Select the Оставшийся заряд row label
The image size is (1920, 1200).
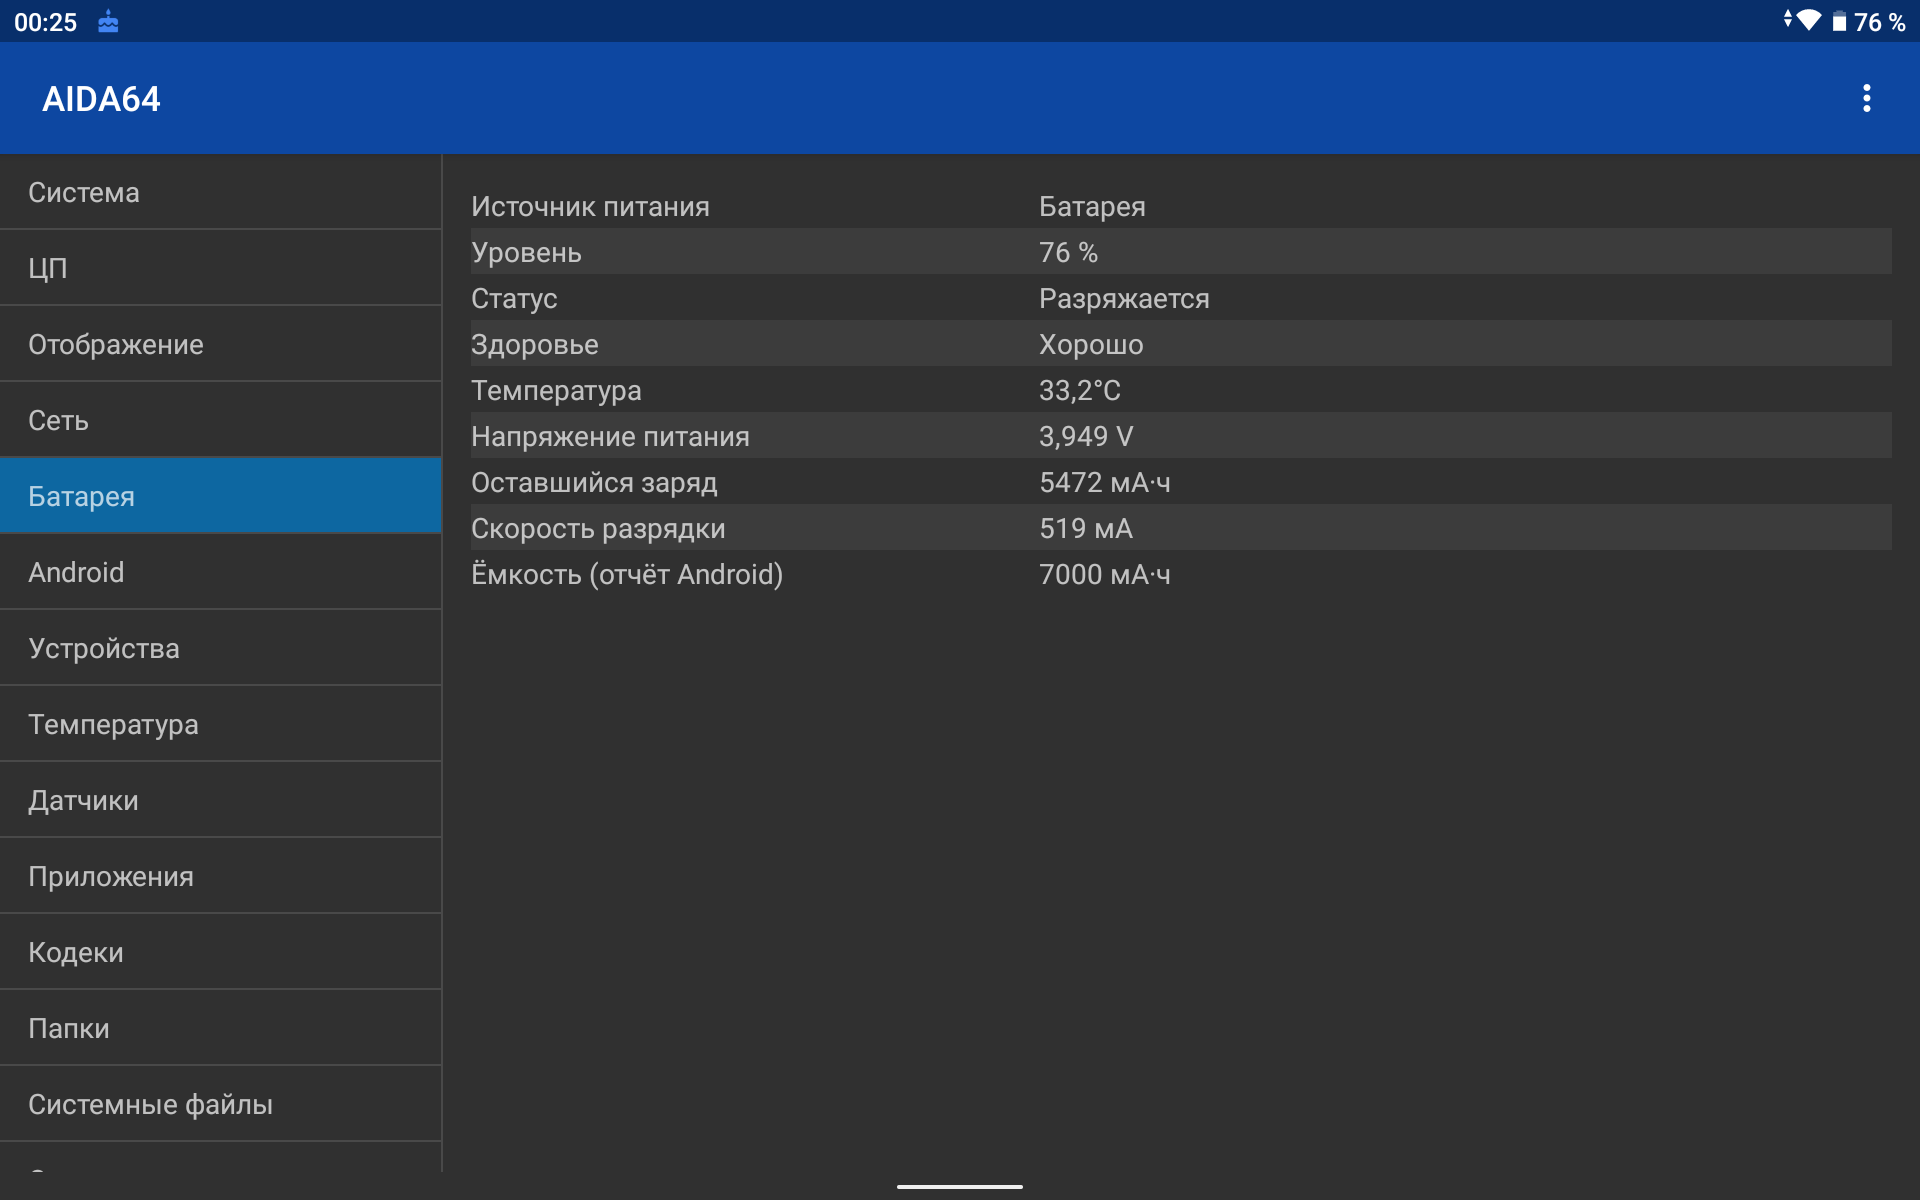(x=594, y=482)
